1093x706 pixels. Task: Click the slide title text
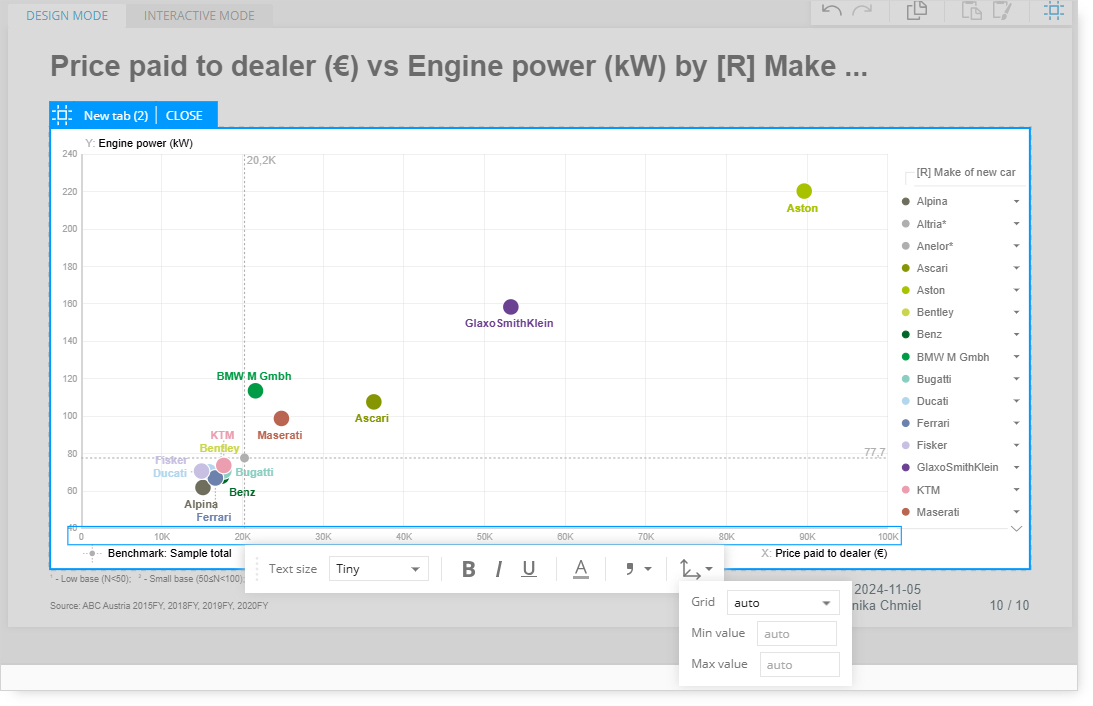point(459,66)
